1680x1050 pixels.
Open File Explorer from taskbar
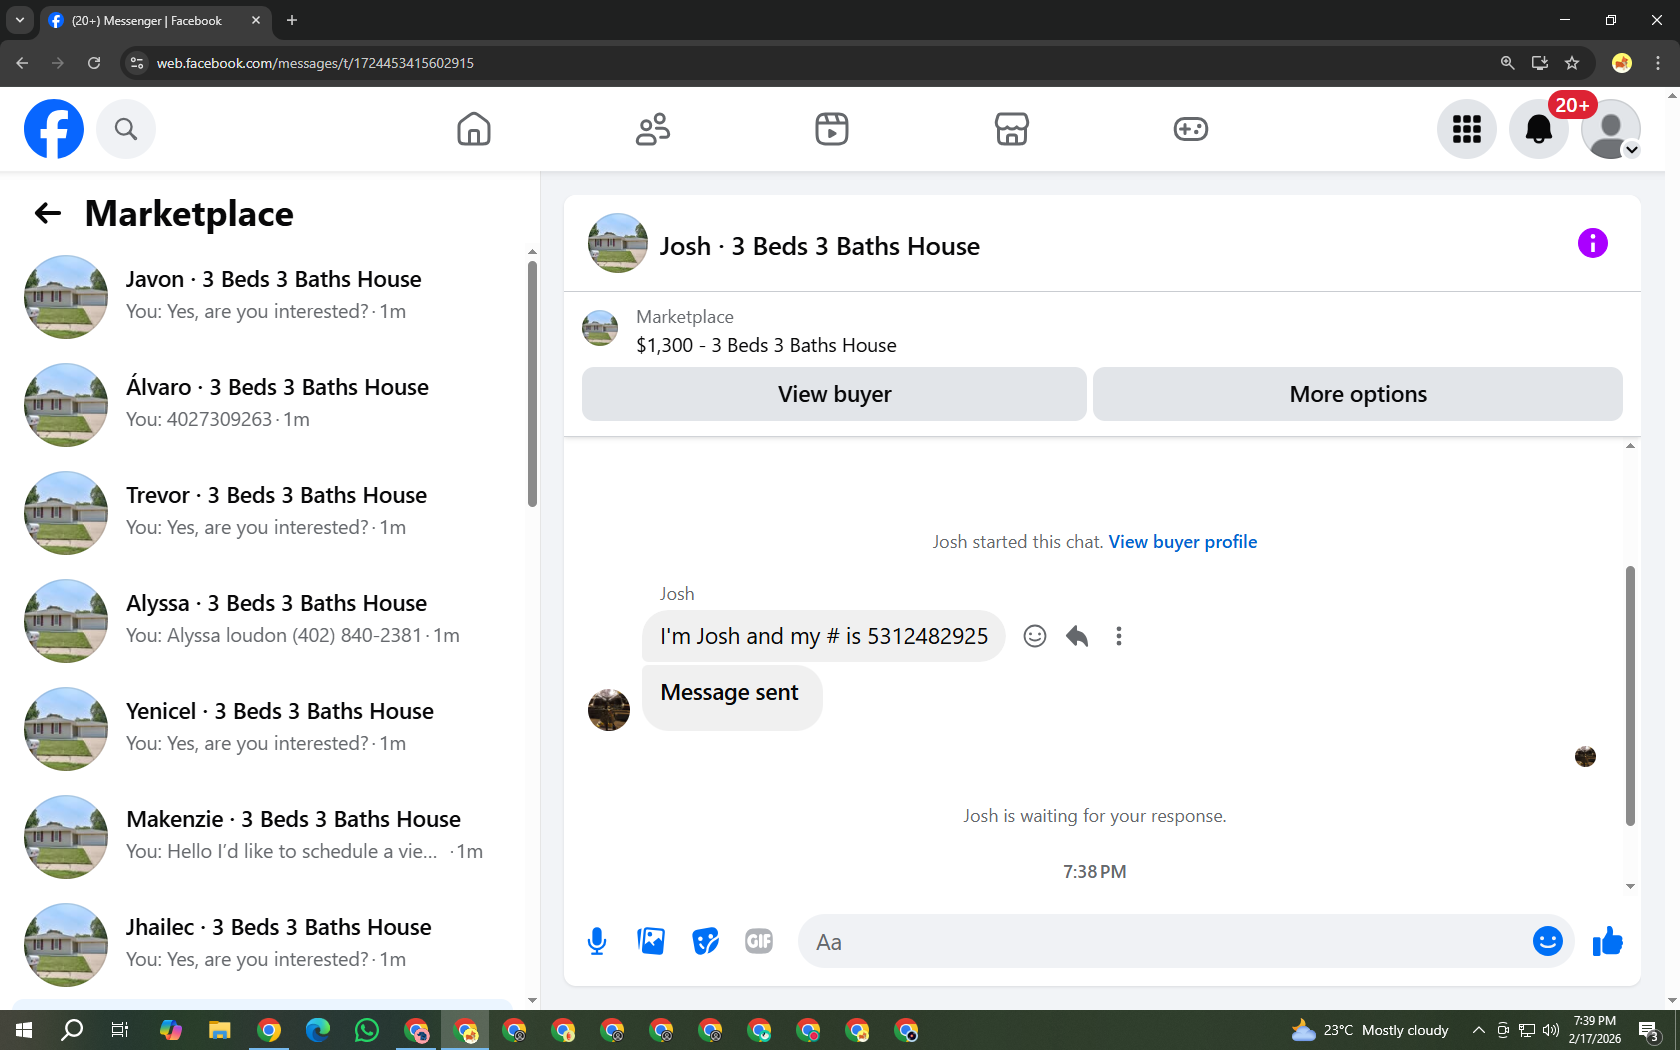220,1030
